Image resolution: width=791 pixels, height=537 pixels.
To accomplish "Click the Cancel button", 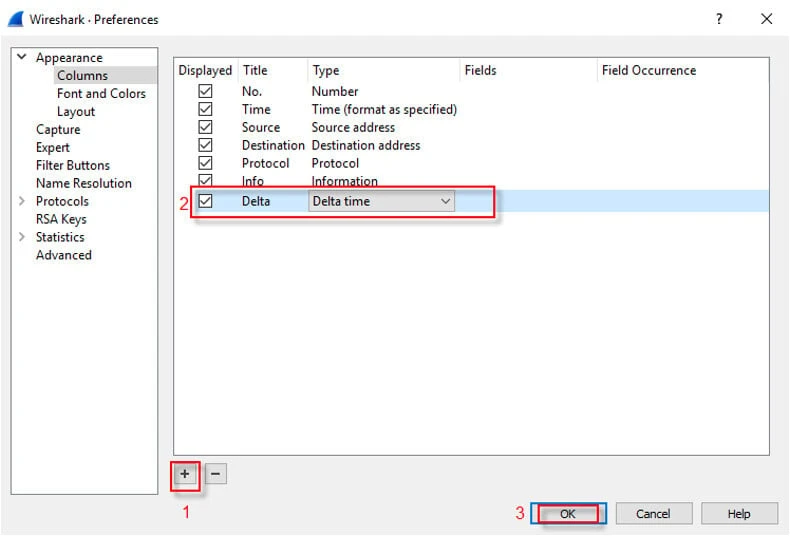I will coord(653,513).
